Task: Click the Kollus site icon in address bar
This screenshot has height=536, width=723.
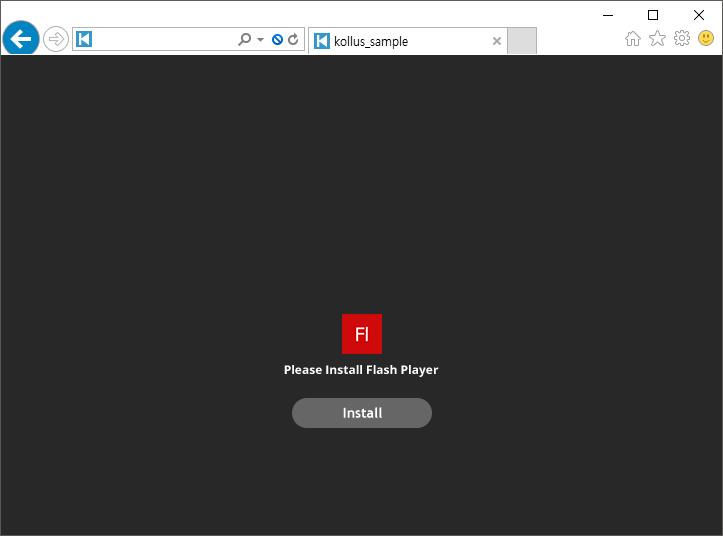Action: (x=84, y=39)
